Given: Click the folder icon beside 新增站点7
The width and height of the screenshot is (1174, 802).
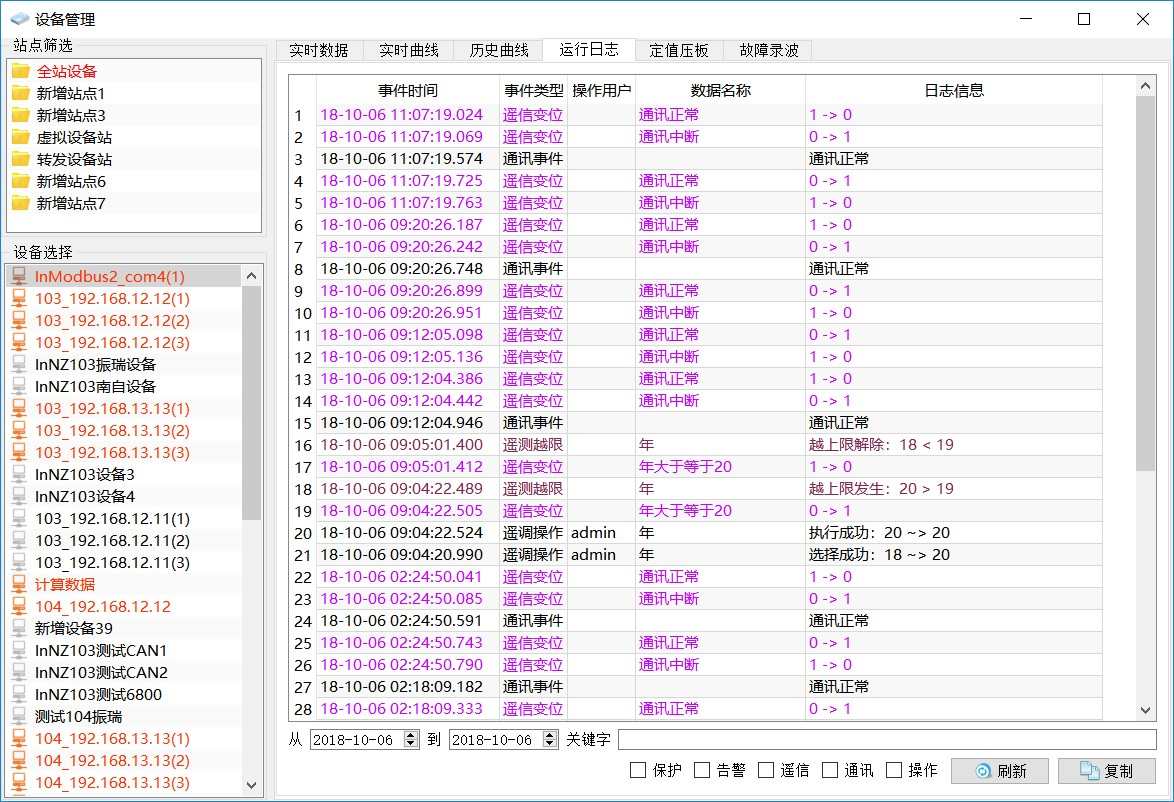Looking at the screenshot, I should (20, 203).
